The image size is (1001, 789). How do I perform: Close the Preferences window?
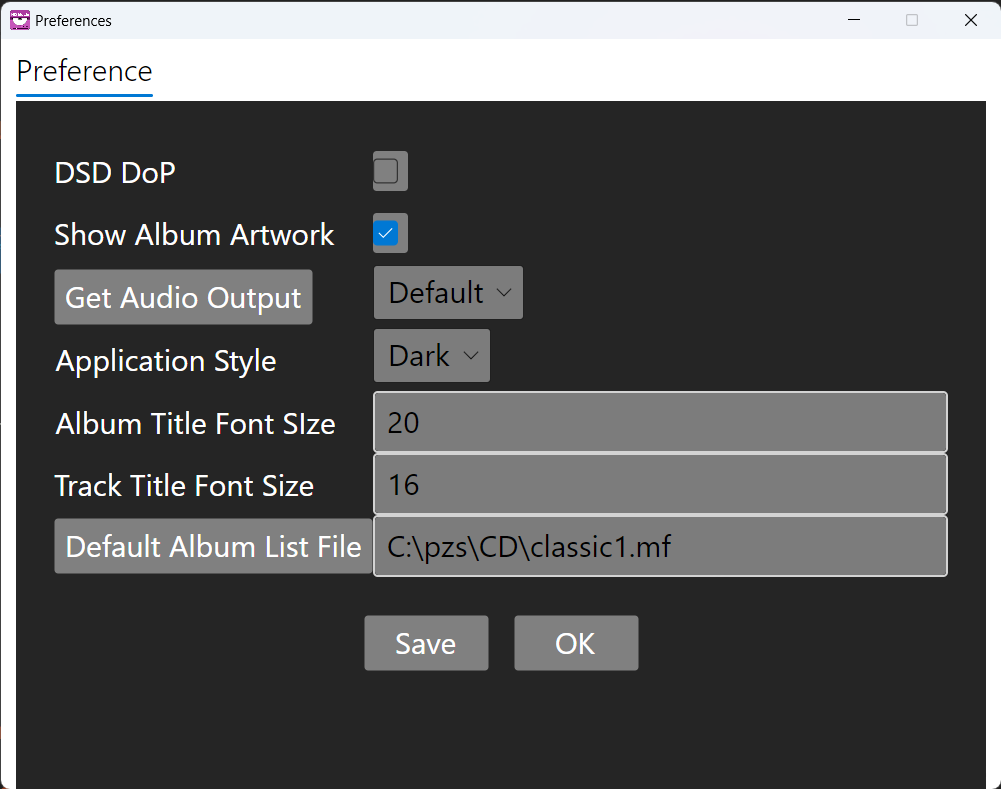coord(970,20)
